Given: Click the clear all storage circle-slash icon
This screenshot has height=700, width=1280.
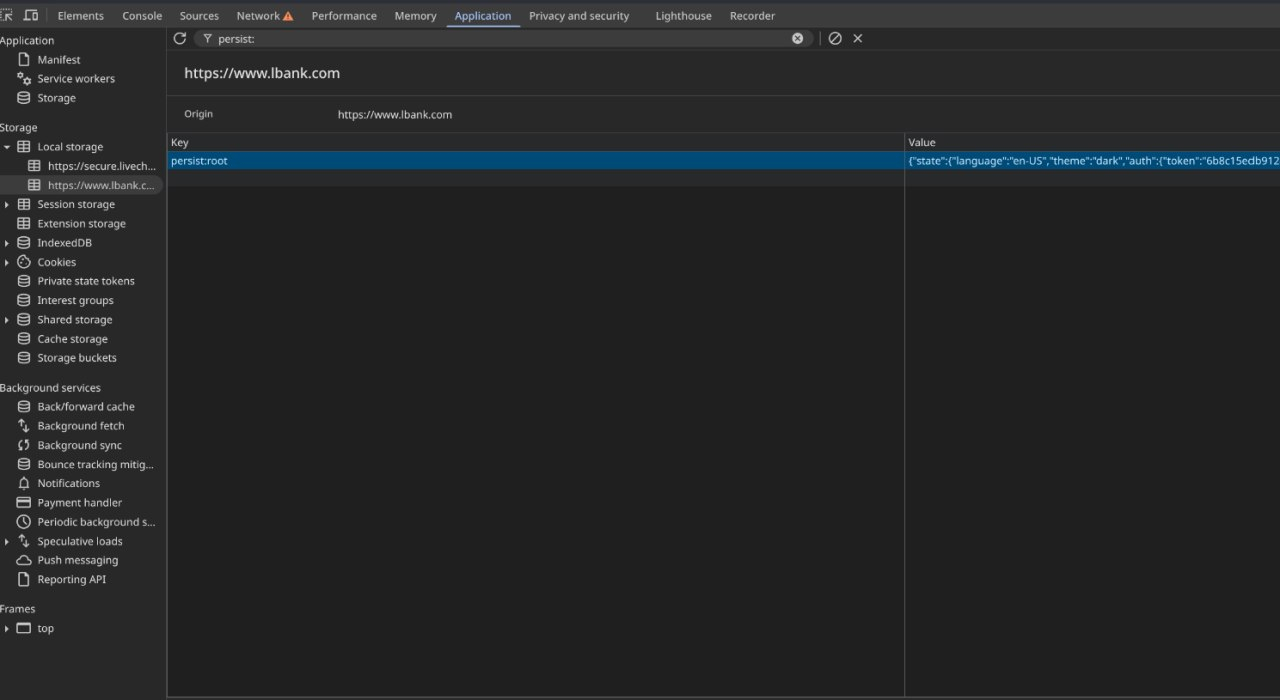Looking at the screenshot, I should click(x=835, y=38).
